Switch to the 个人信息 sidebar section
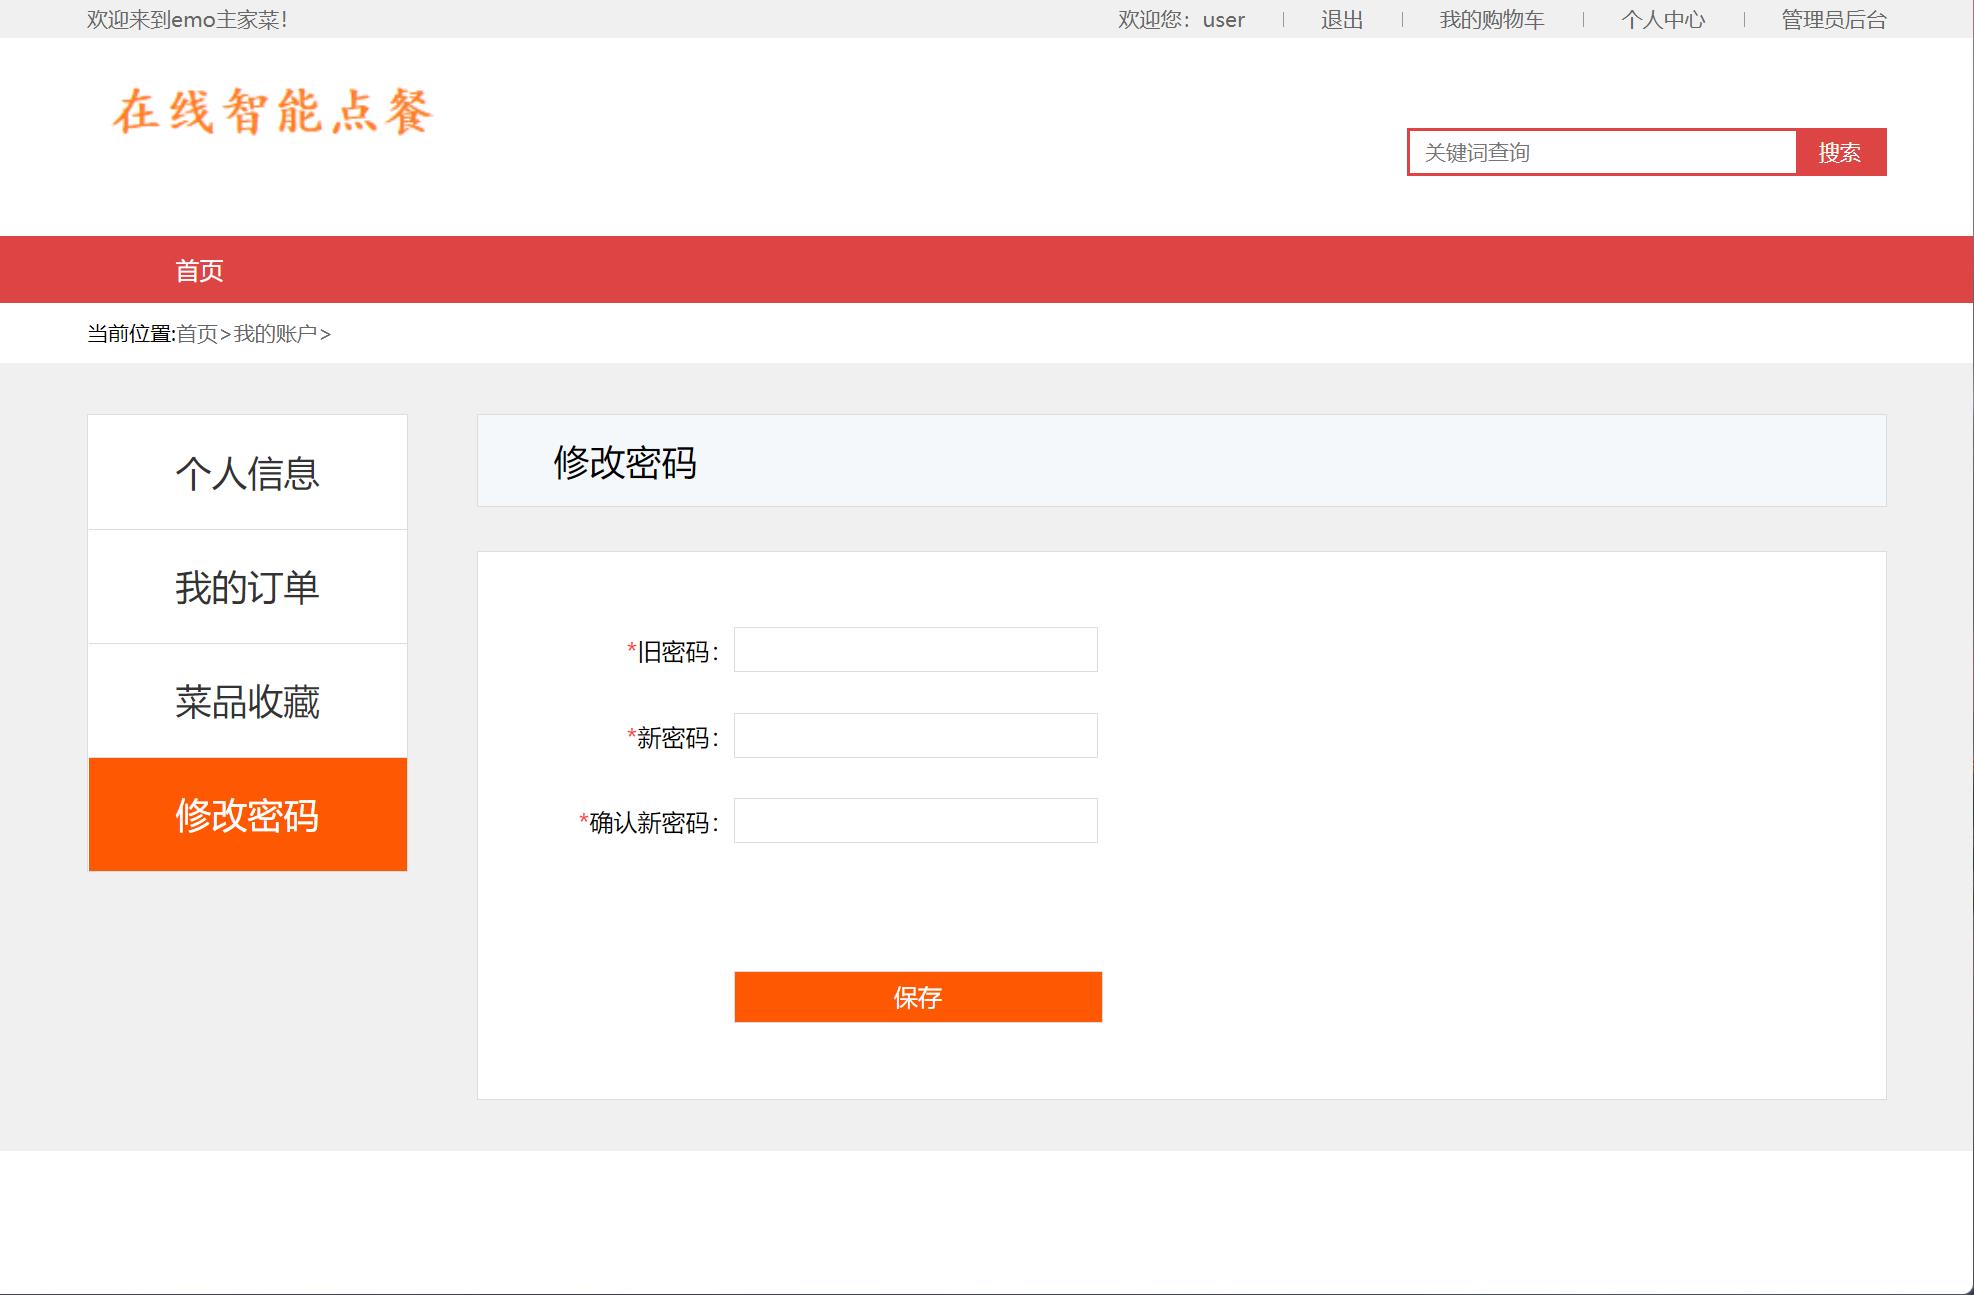The width and height of the screenshot is (1974, 1295). 247,471
